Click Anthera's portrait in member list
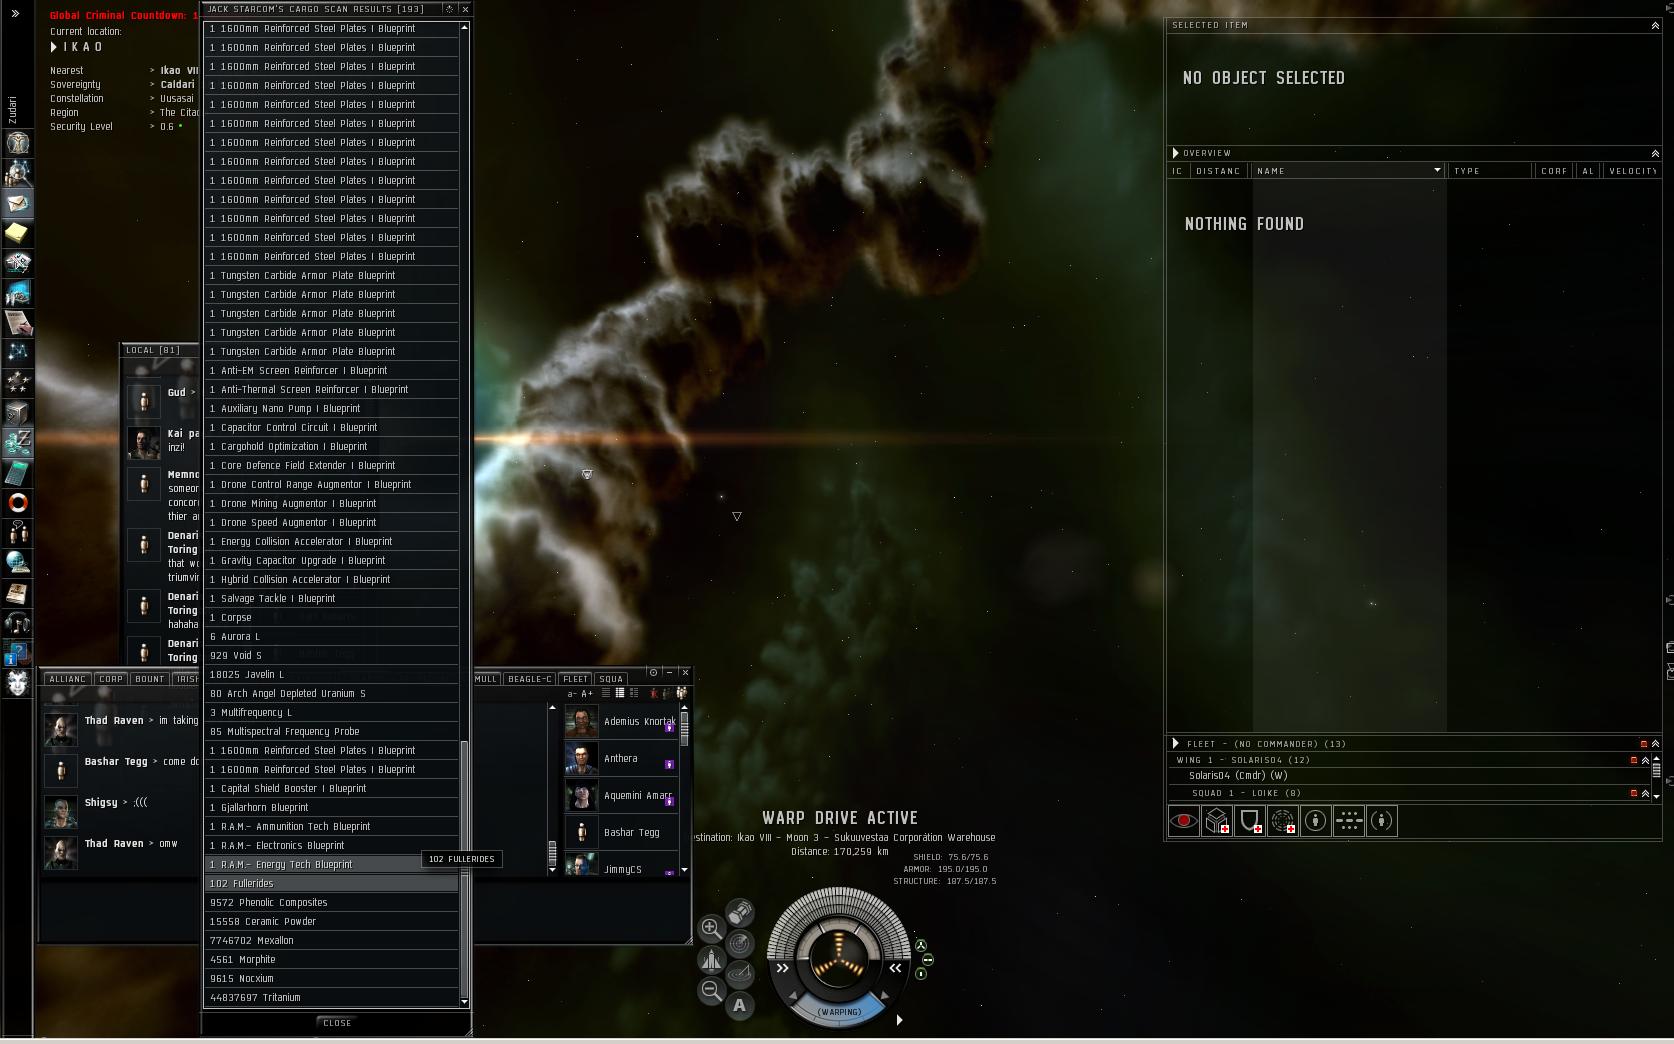The image size is (1674, 1044). click(x=581, y=758)
